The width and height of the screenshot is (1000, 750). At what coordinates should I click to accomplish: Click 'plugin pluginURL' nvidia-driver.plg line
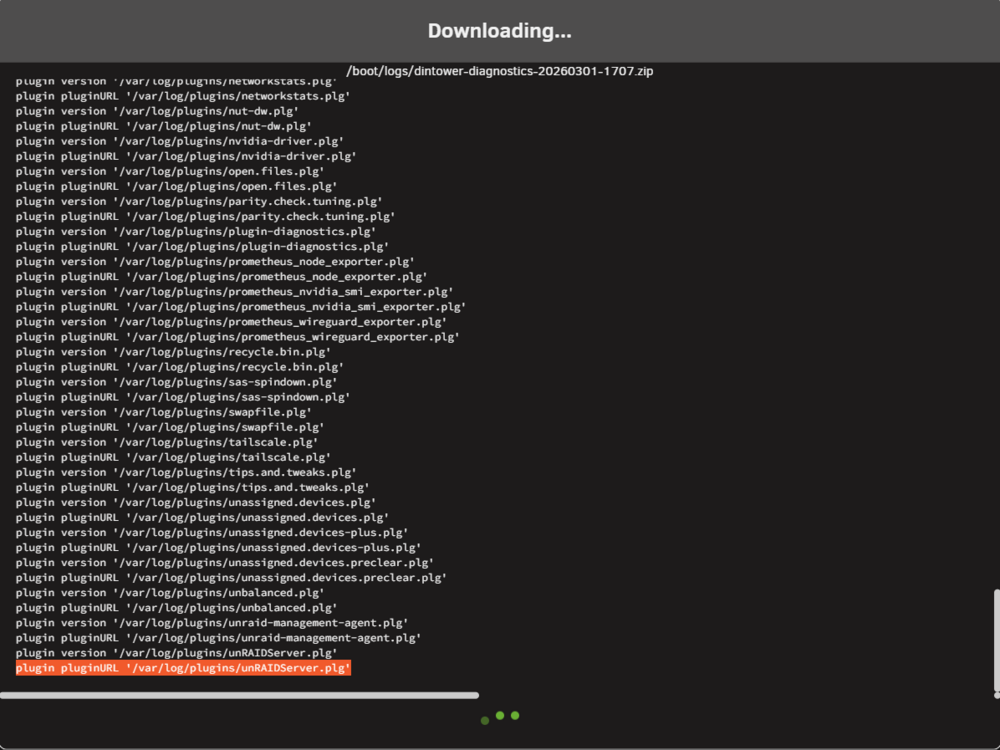(186, 156)
